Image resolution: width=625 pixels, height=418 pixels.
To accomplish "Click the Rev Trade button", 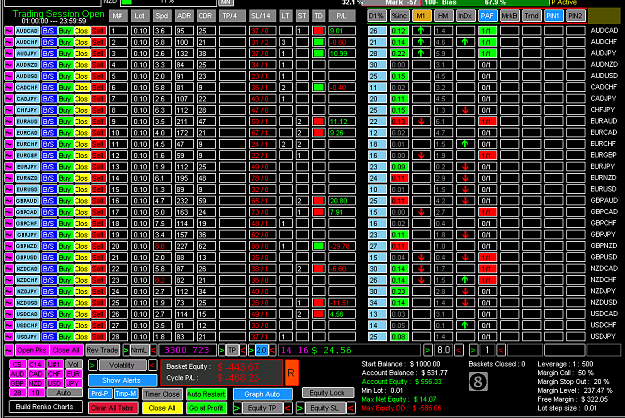I will click(102, 350).
